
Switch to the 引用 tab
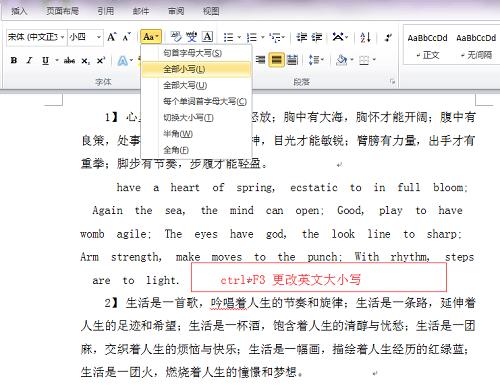(x=106, y=11)
